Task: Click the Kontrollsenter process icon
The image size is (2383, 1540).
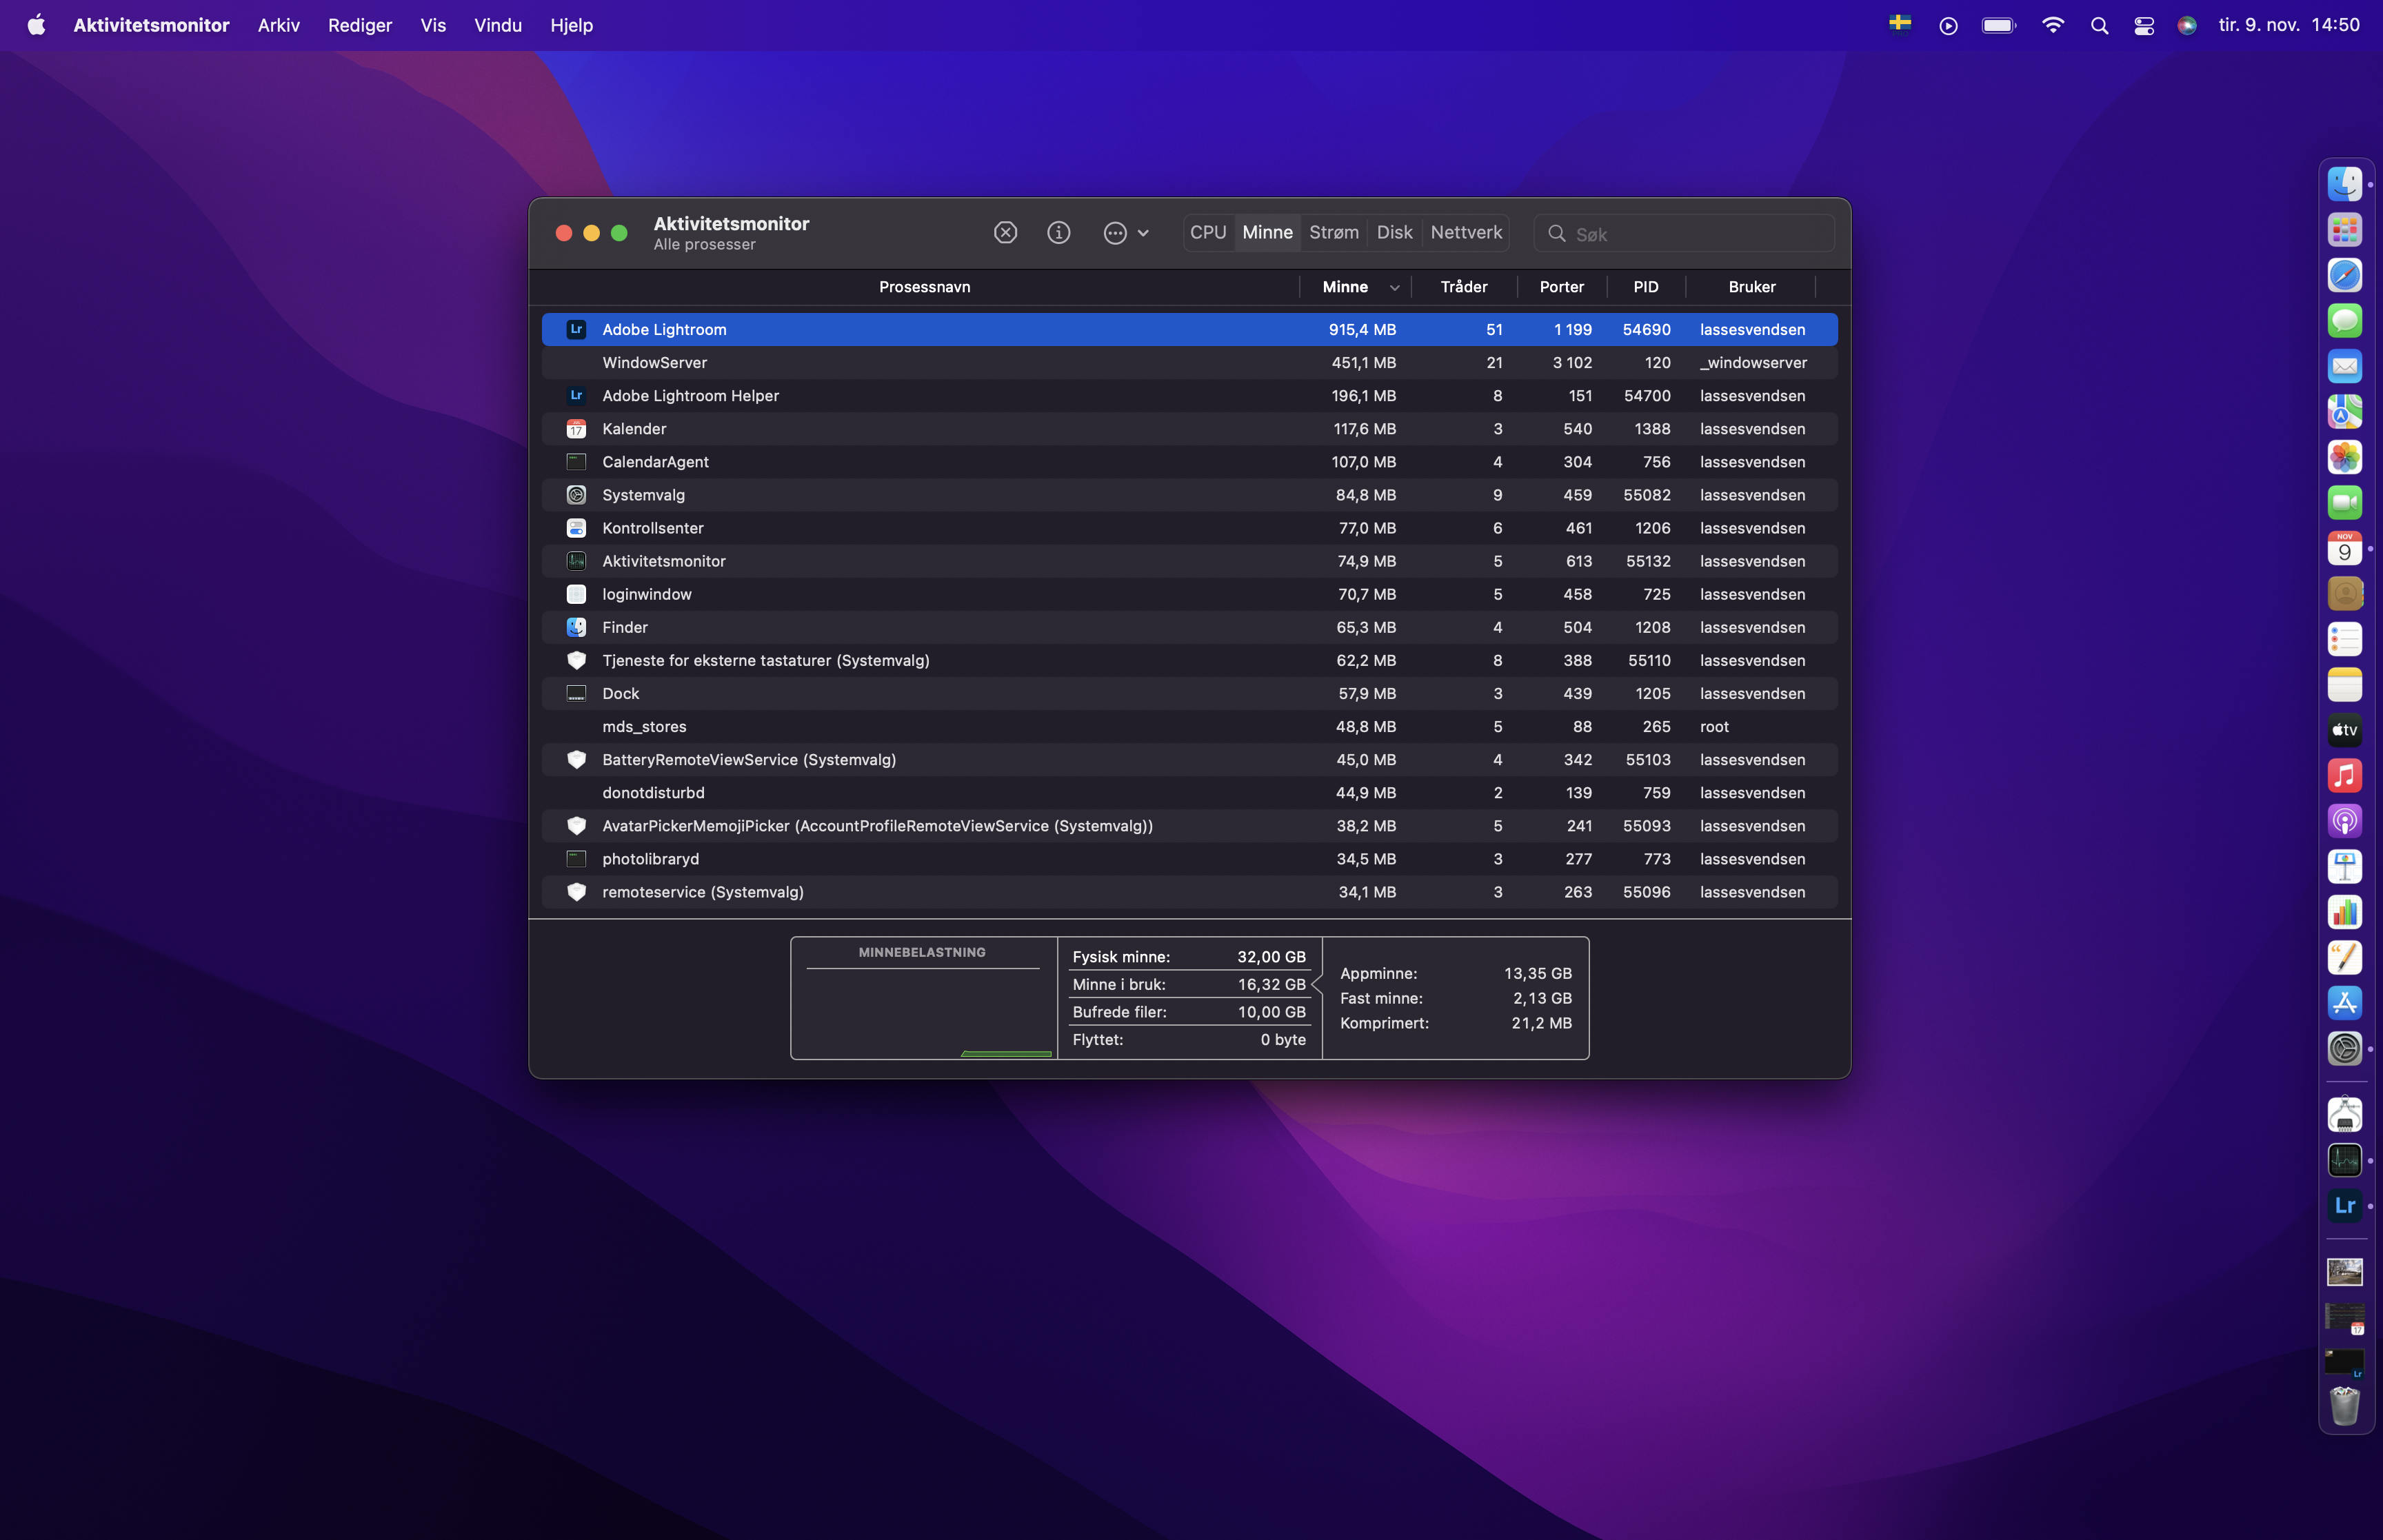Action: [576, 527]
